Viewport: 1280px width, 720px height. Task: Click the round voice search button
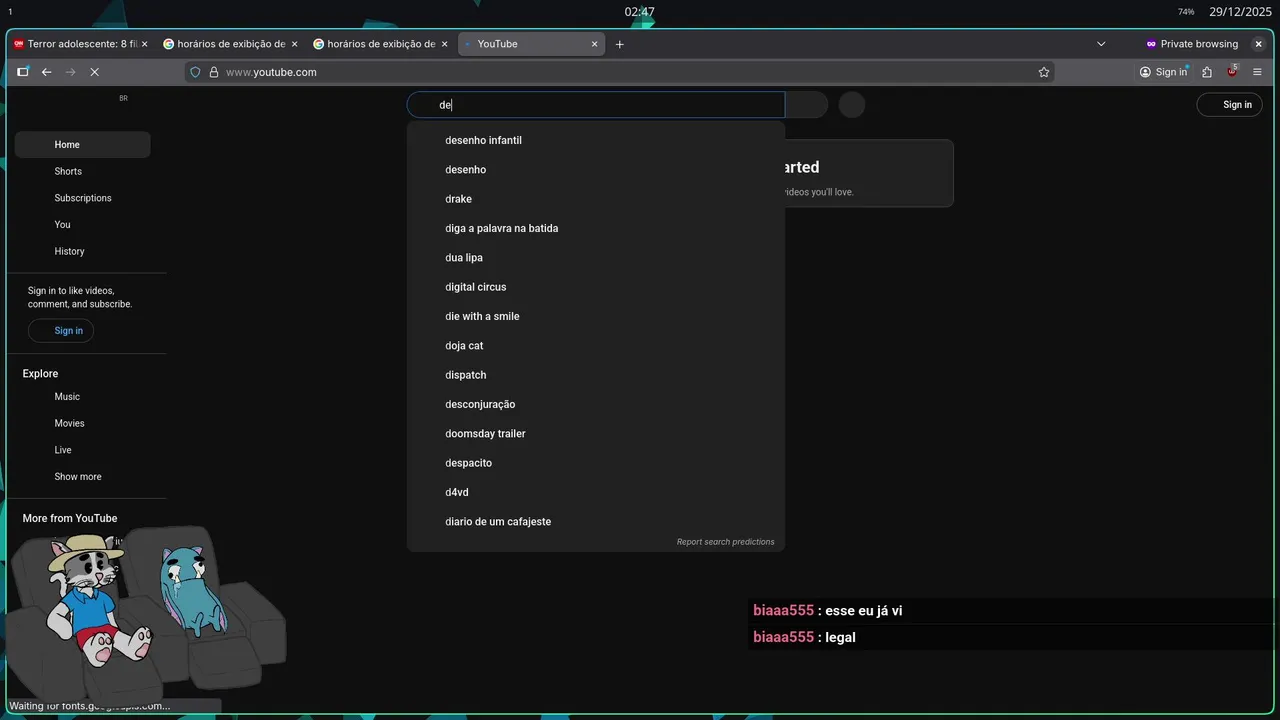(x=852, y=105)
